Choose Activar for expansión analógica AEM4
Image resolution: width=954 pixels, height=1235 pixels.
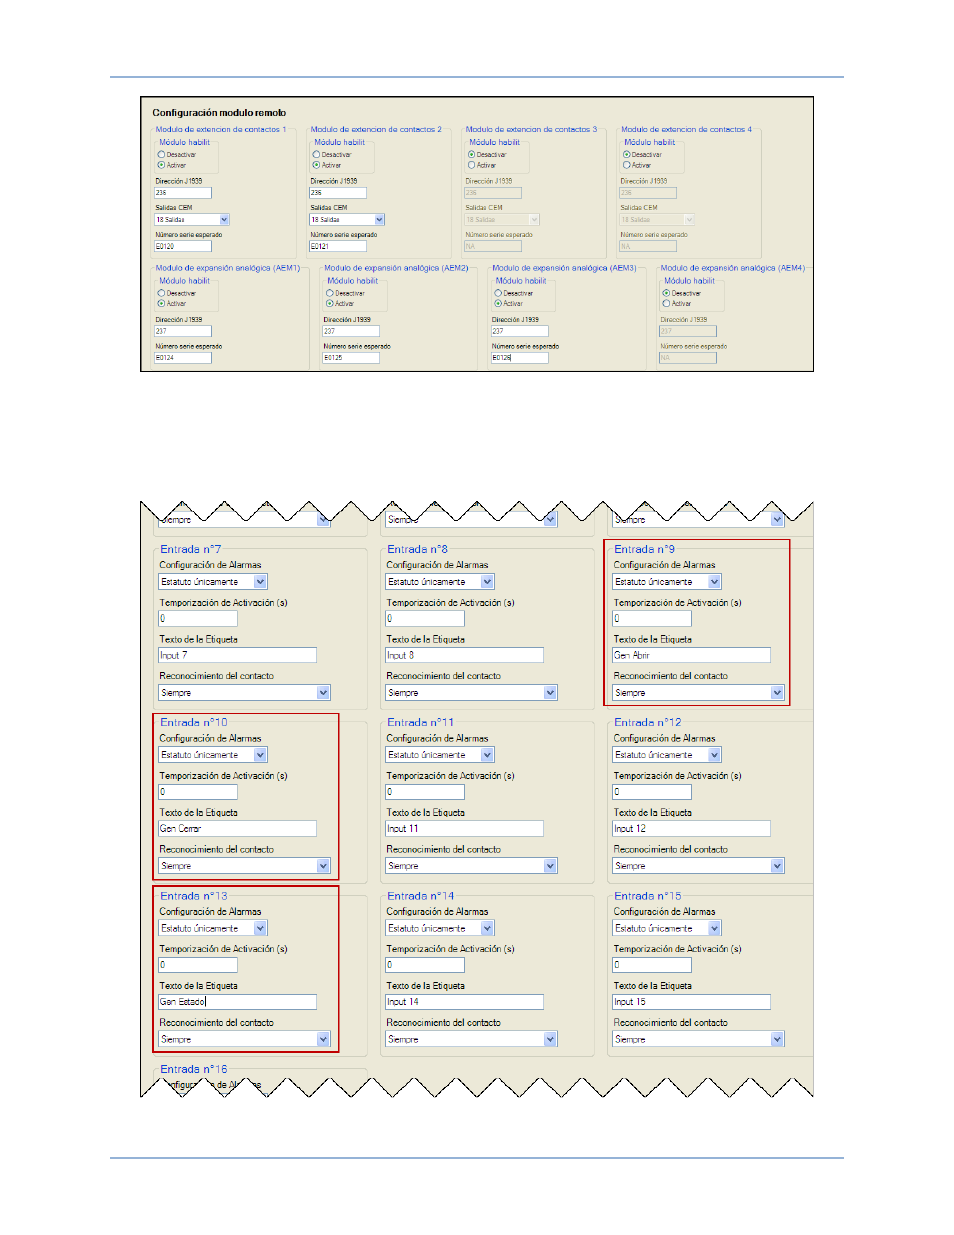point(666,303)
